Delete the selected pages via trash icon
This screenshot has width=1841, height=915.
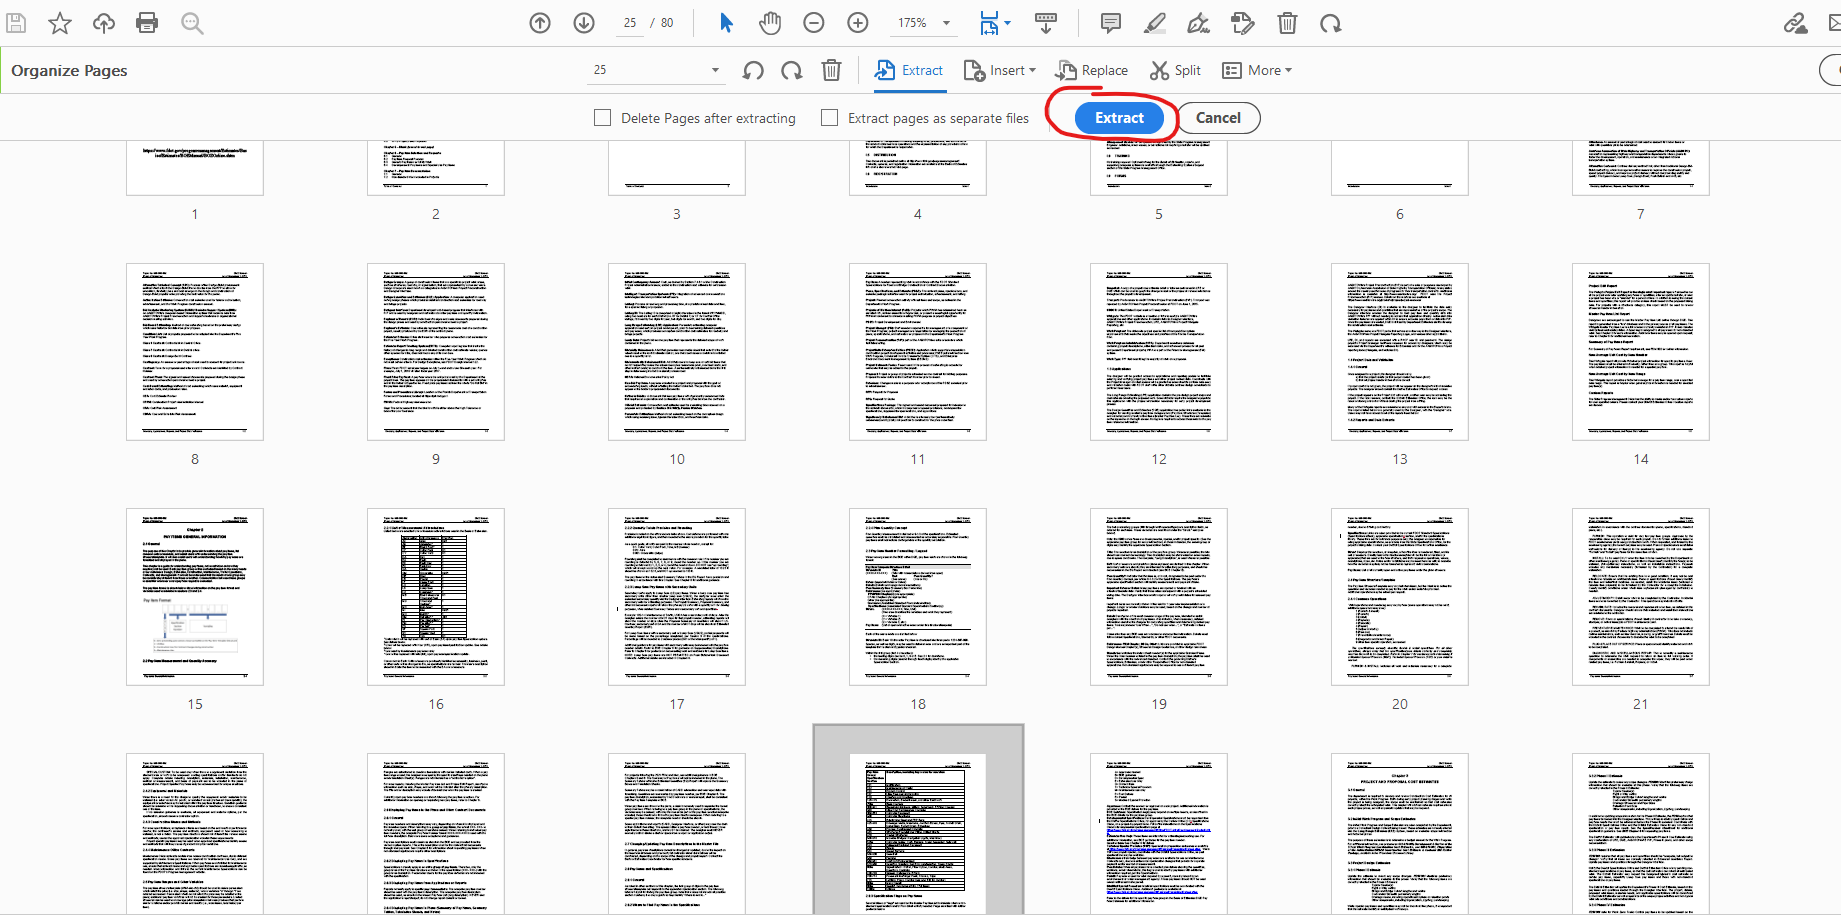[831, 70]
